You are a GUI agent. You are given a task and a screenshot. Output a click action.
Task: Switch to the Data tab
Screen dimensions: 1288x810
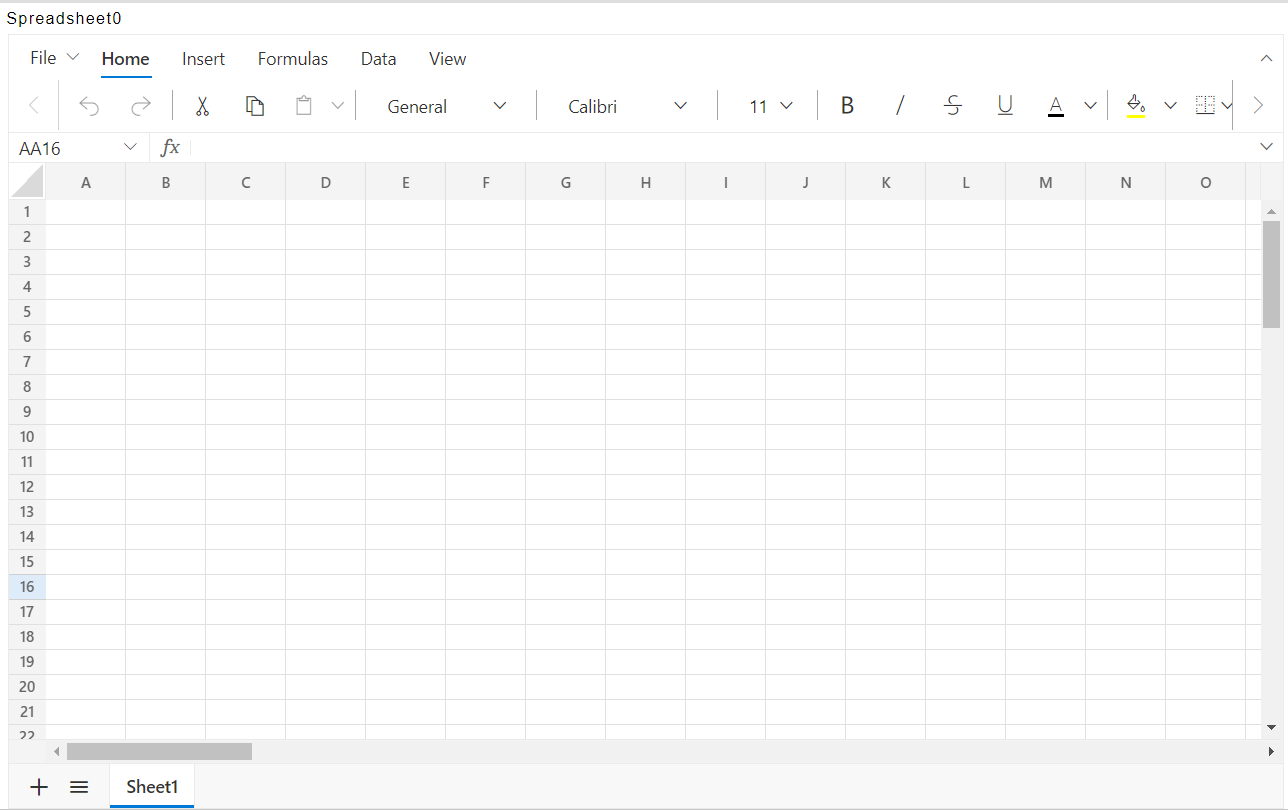379,59
